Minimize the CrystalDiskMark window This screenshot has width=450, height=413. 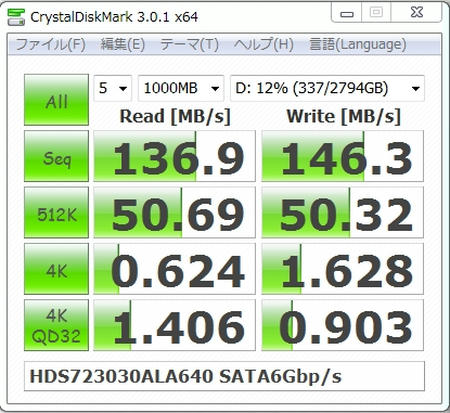point(347,13)
